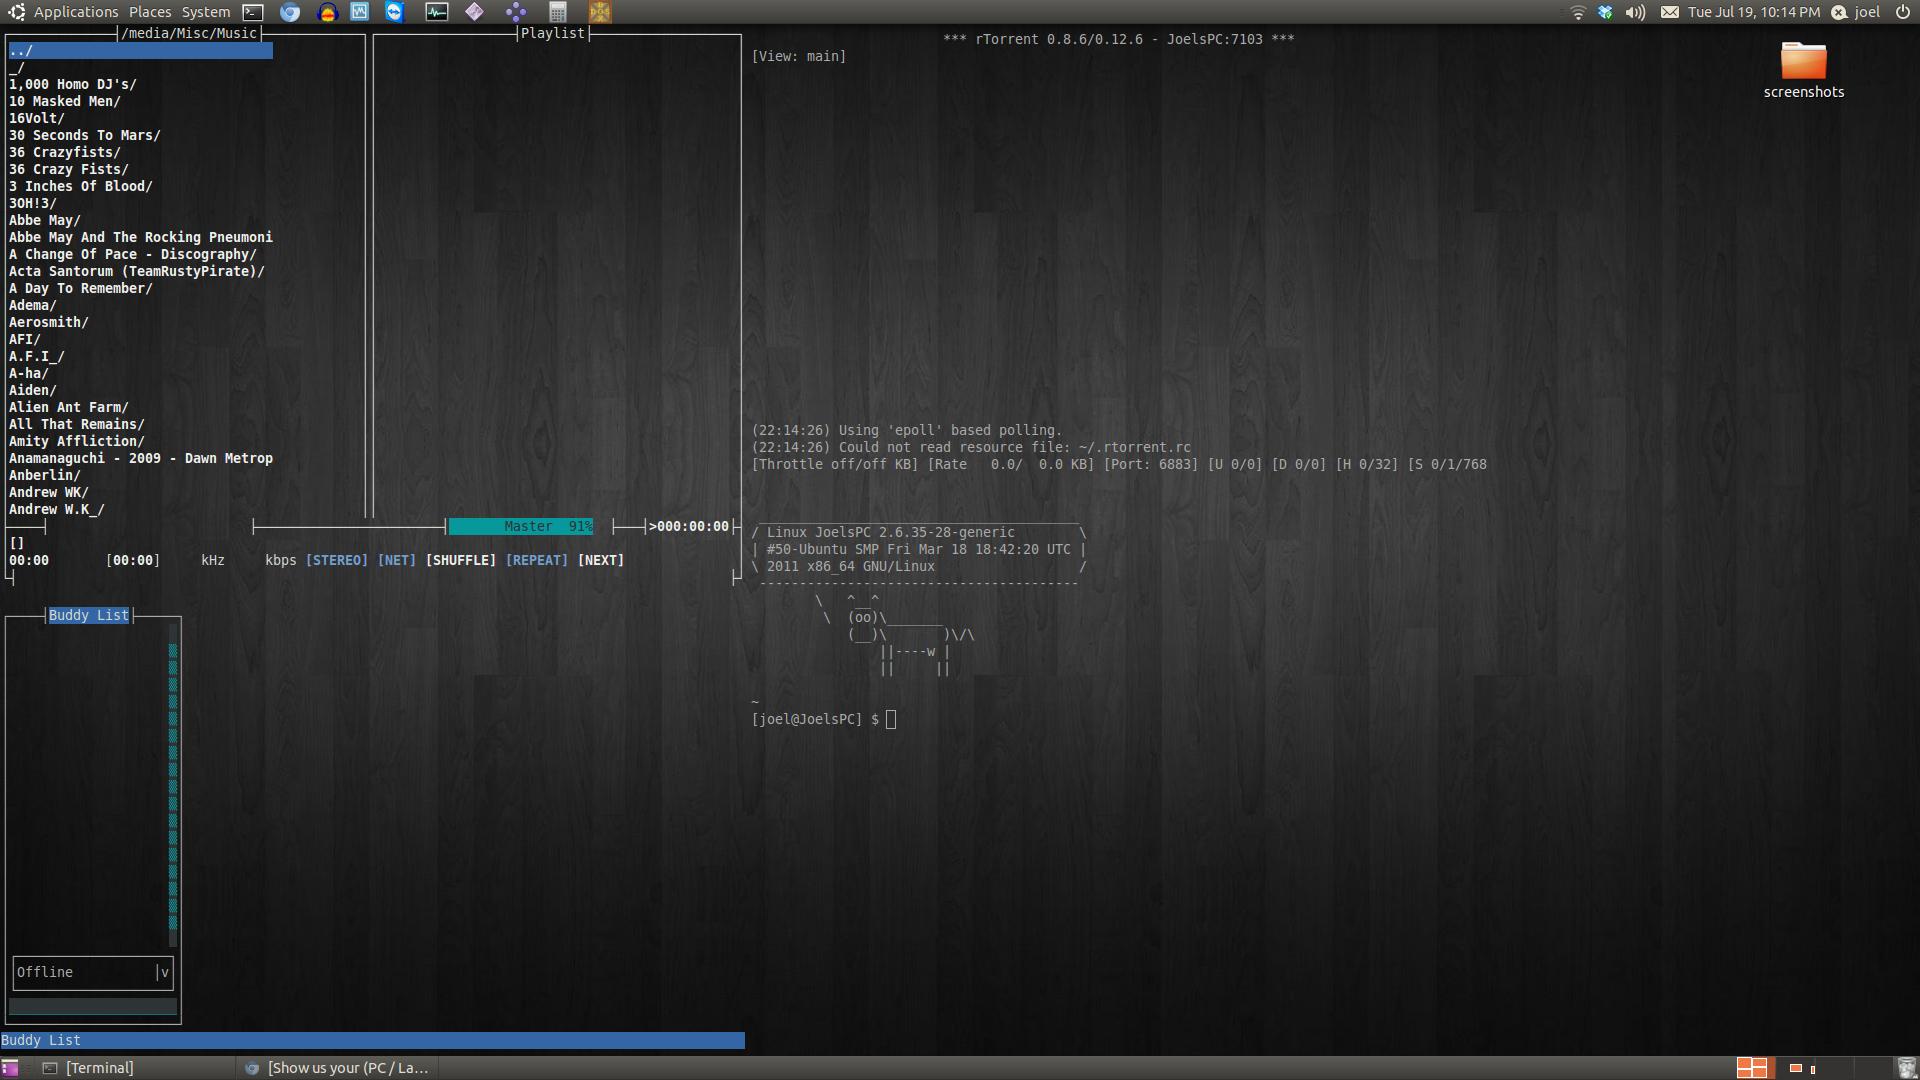
Task: Launch the Terminal icon in top panel
Action: point(254,12)
